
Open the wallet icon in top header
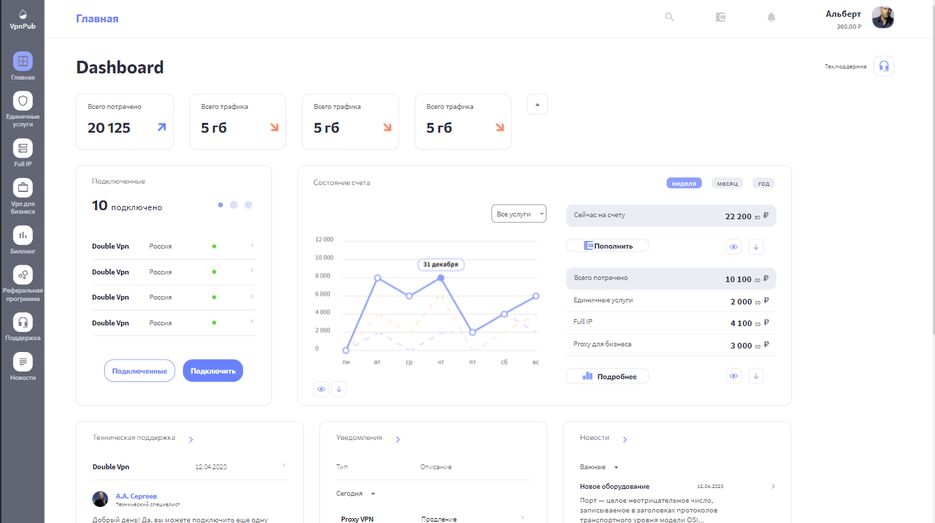point(721,17)
